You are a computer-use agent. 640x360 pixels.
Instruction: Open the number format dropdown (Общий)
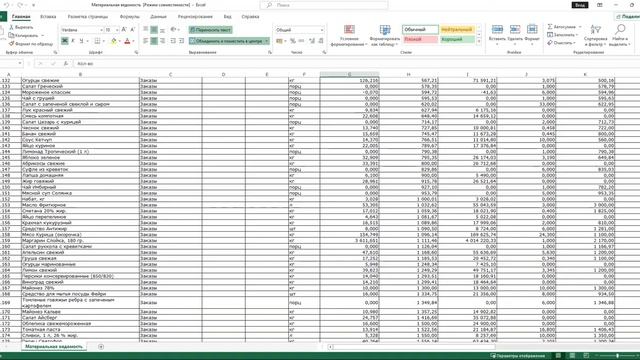pos(300,30)
